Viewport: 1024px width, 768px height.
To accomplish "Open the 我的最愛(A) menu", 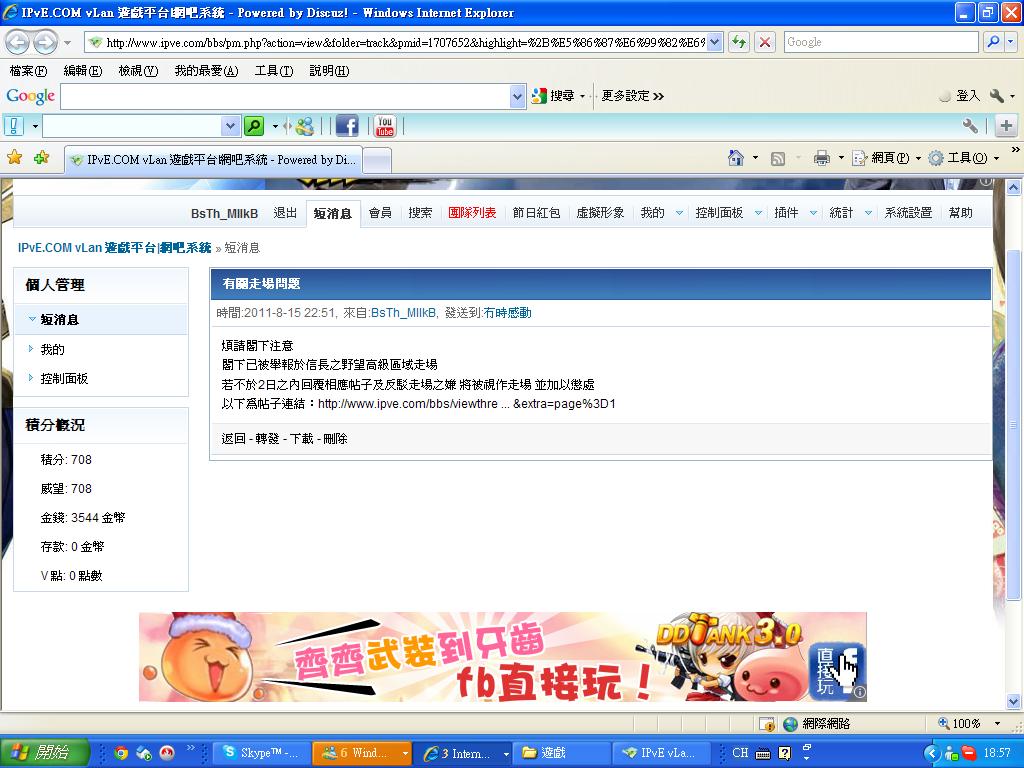I will (206, 71).
